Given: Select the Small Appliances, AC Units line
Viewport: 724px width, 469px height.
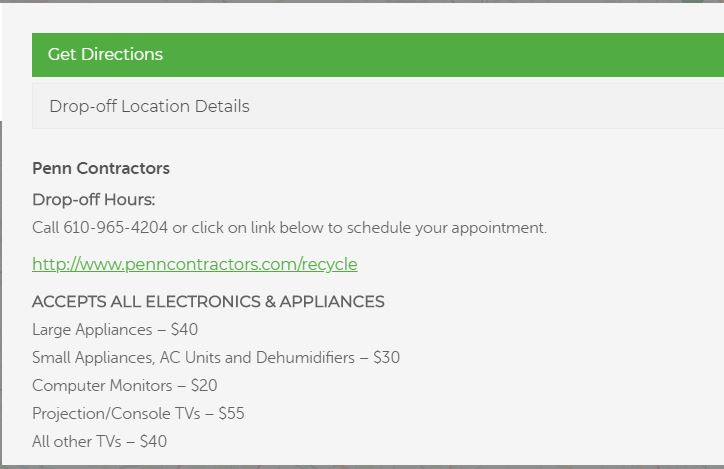Looking at the screenshot, I should tap(216, 357).
